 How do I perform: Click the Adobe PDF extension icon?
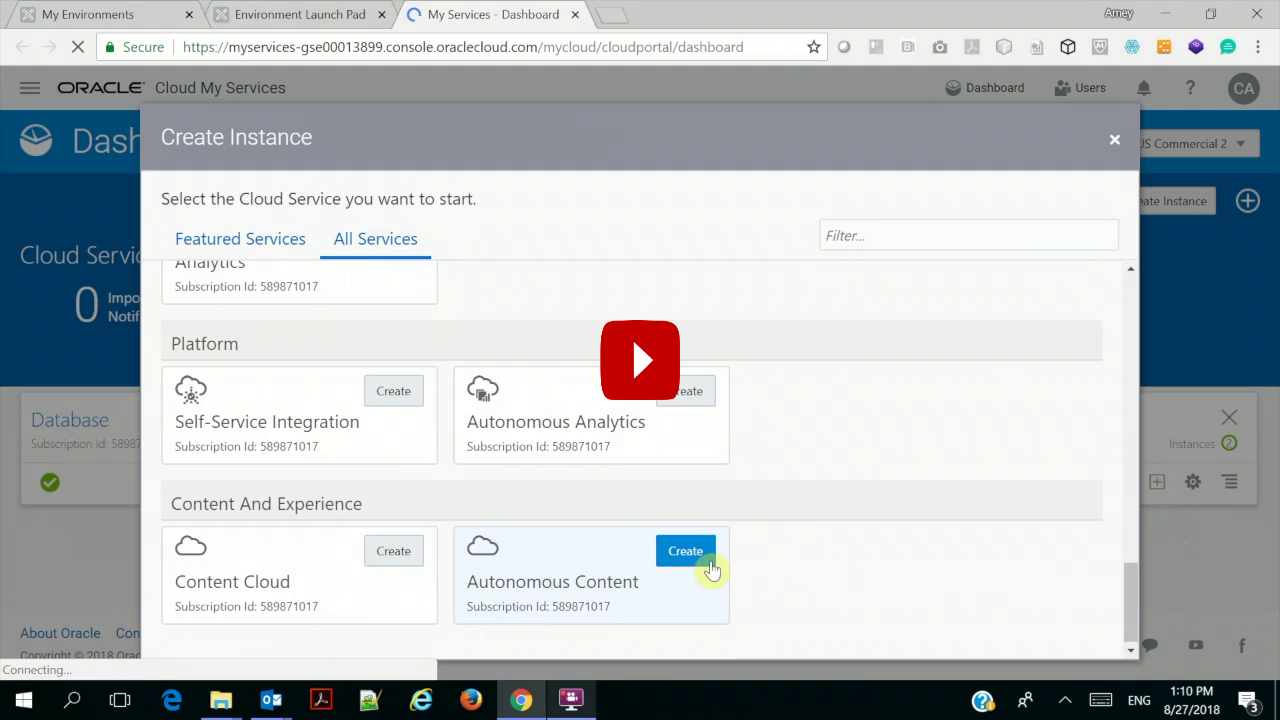(x=971, y=47)
